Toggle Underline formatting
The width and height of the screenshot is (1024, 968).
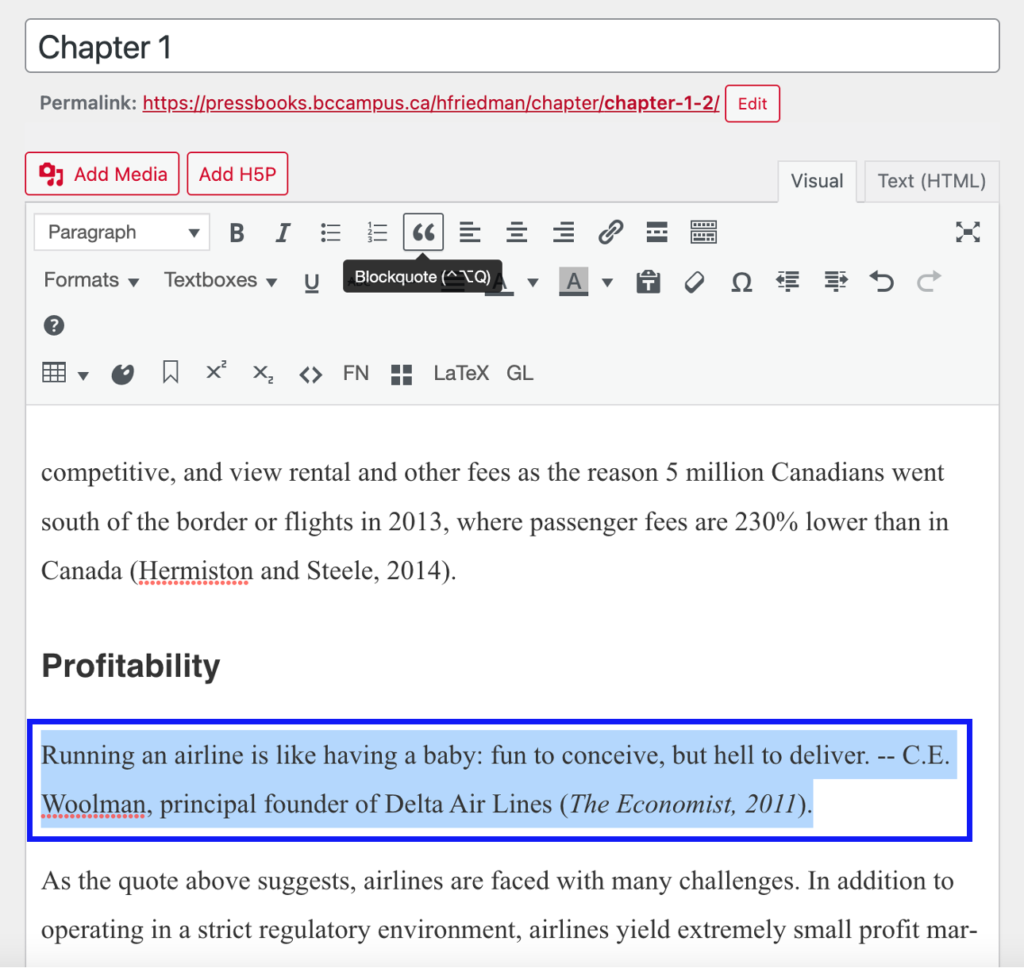click(312, 283)
